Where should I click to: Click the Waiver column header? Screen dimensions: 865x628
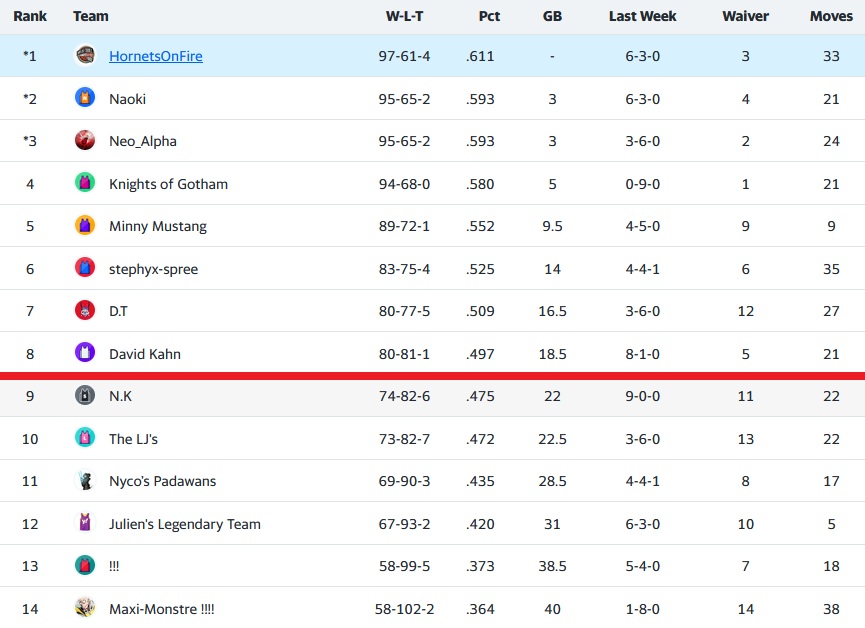745,16
